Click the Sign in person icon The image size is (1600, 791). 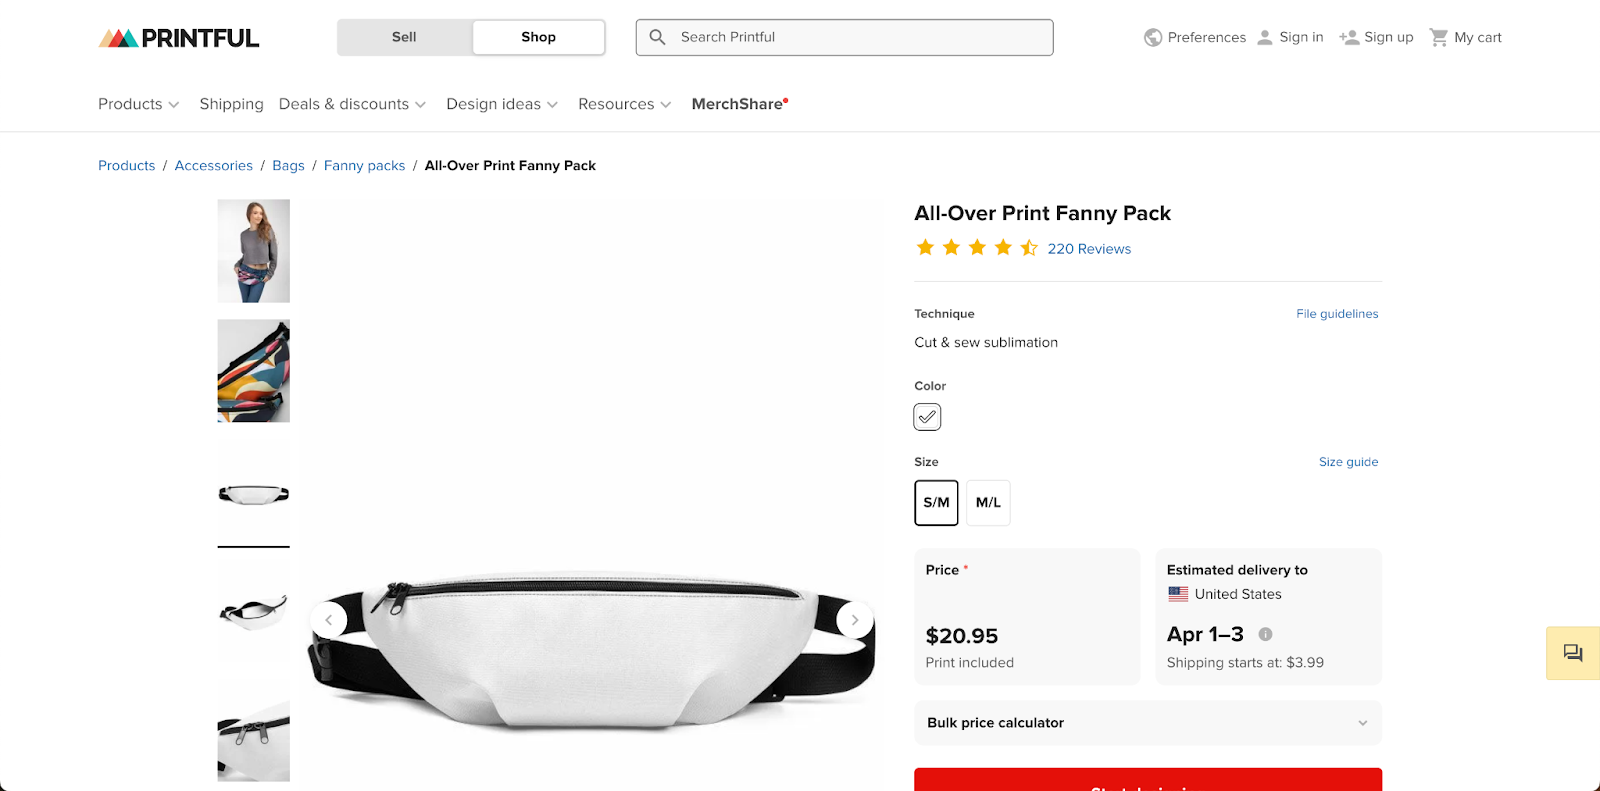pos(1265,36)
